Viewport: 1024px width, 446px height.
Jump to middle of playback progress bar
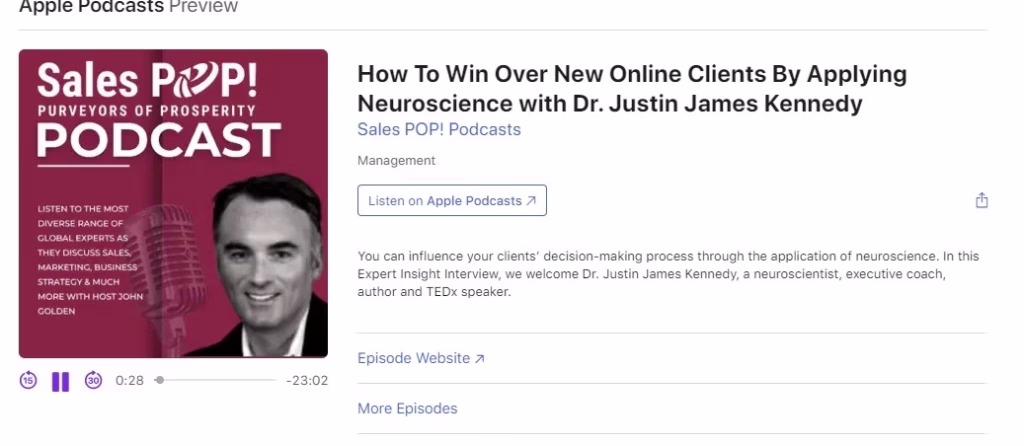pos(215,380)
